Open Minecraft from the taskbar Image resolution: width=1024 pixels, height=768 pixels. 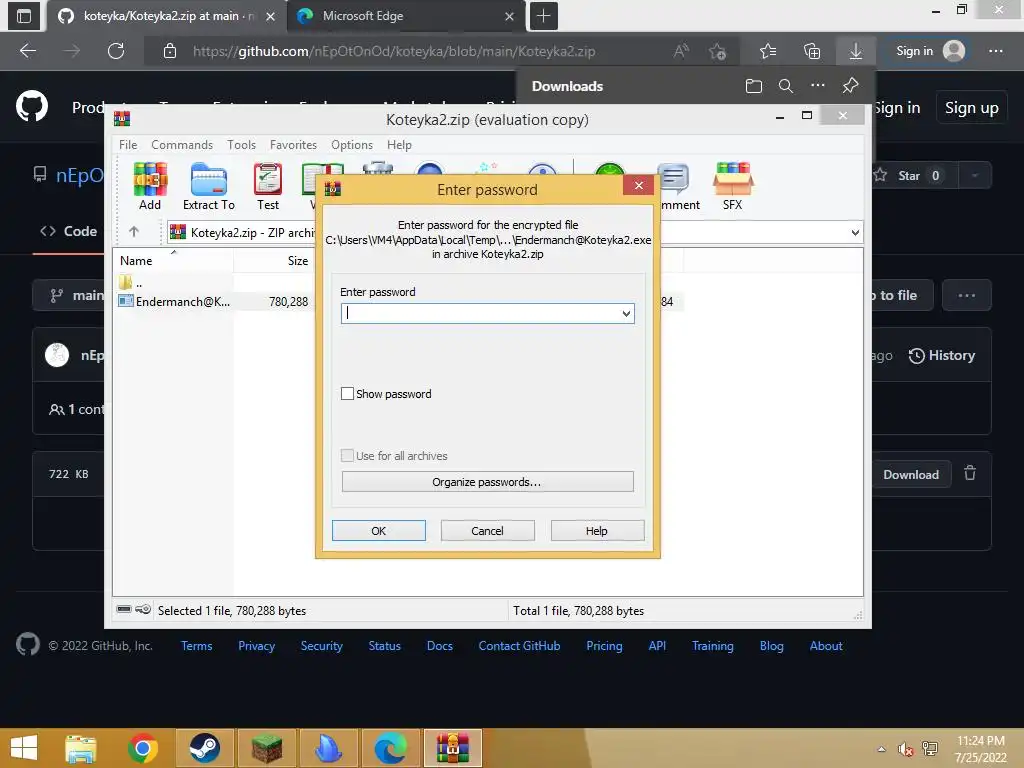click(266, 748)
